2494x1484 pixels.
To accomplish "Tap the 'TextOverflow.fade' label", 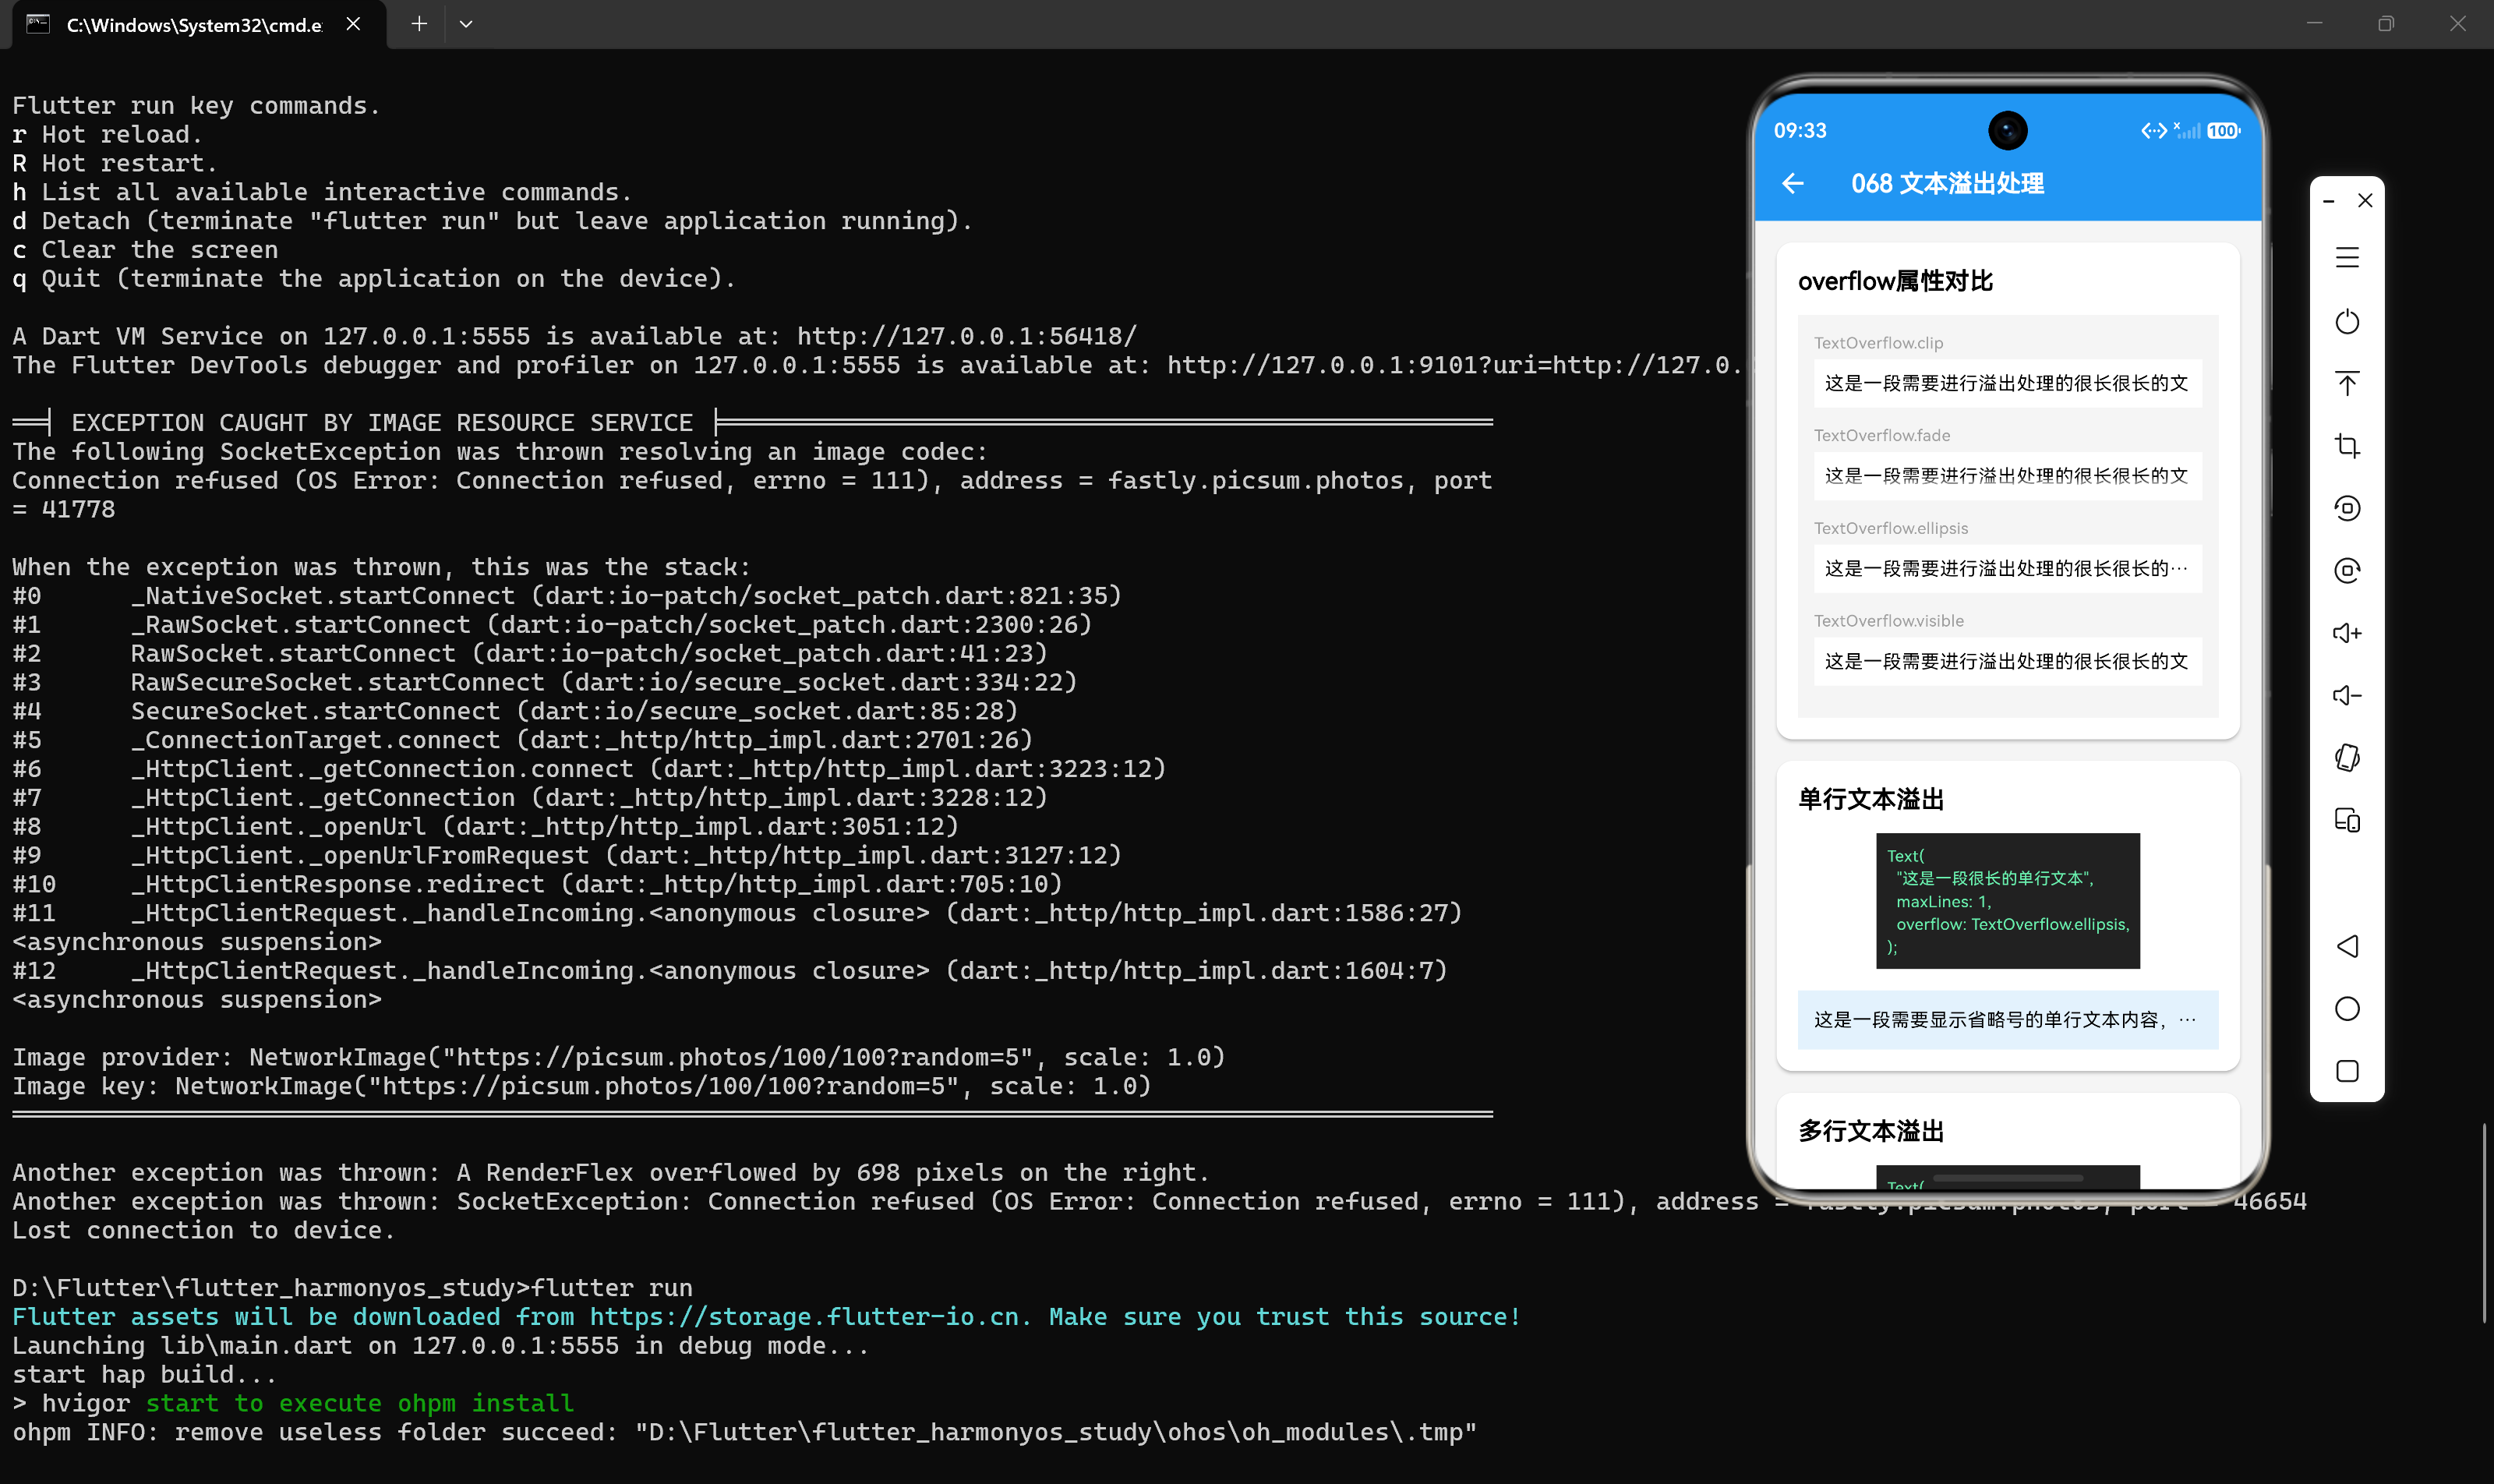I will coord(1881,435).
